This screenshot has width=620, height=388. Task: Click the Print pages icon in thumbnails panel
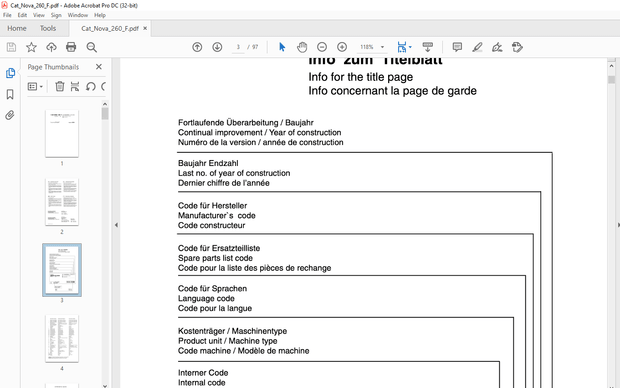[x=75, y=86]
